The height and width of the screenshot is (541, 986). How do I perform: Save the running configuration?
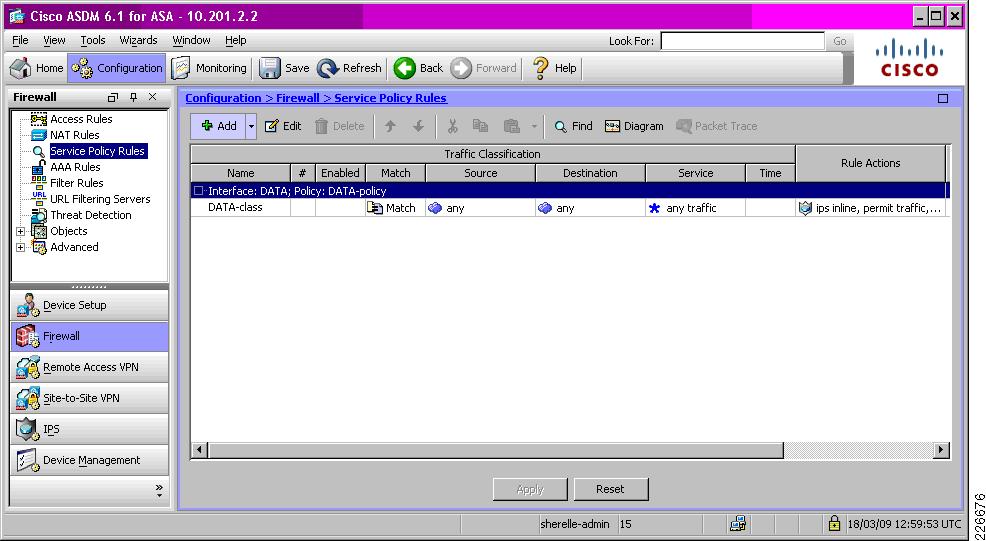pyautogui.click(x=285, y=68)
